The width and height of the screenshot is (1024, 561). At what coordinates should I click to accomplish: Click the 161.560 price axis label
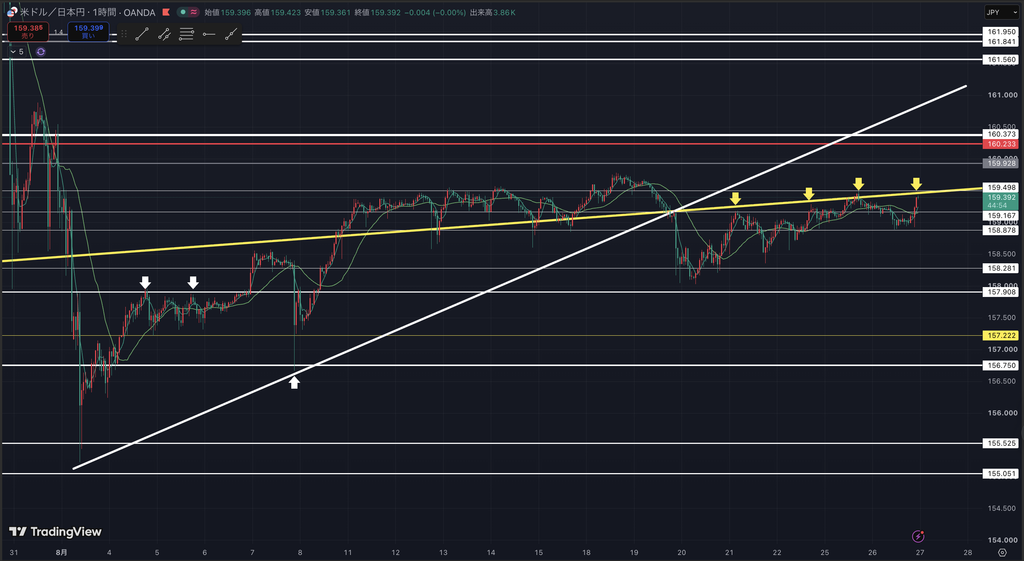coord(1001,59)
